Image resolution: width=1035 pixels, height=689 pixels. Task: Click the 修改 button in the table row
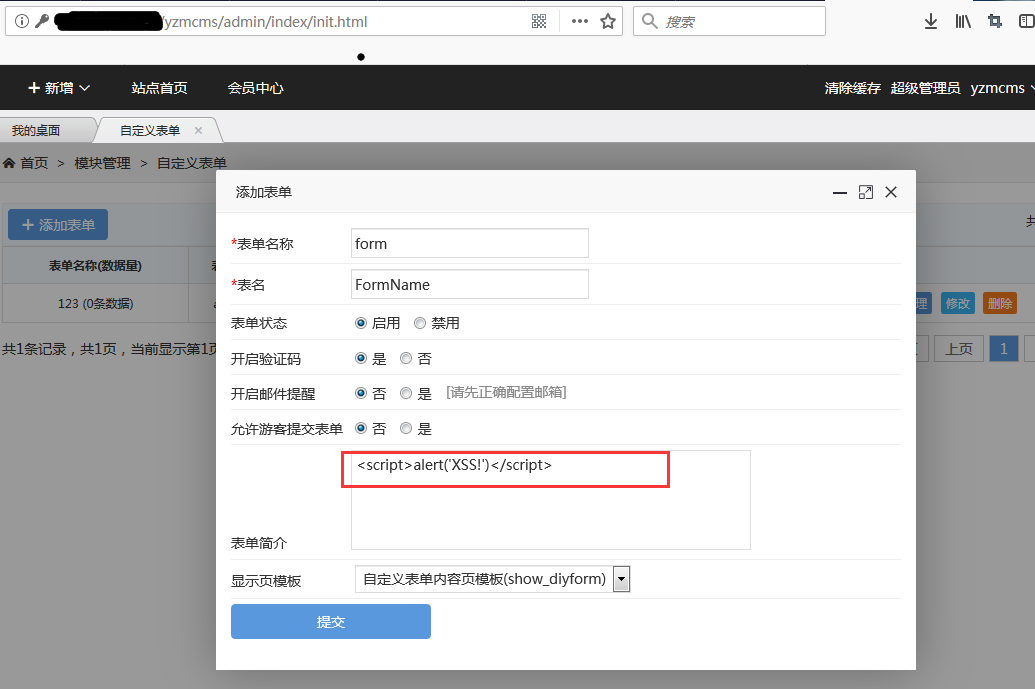pyautogui.click(x=958, y=304)
